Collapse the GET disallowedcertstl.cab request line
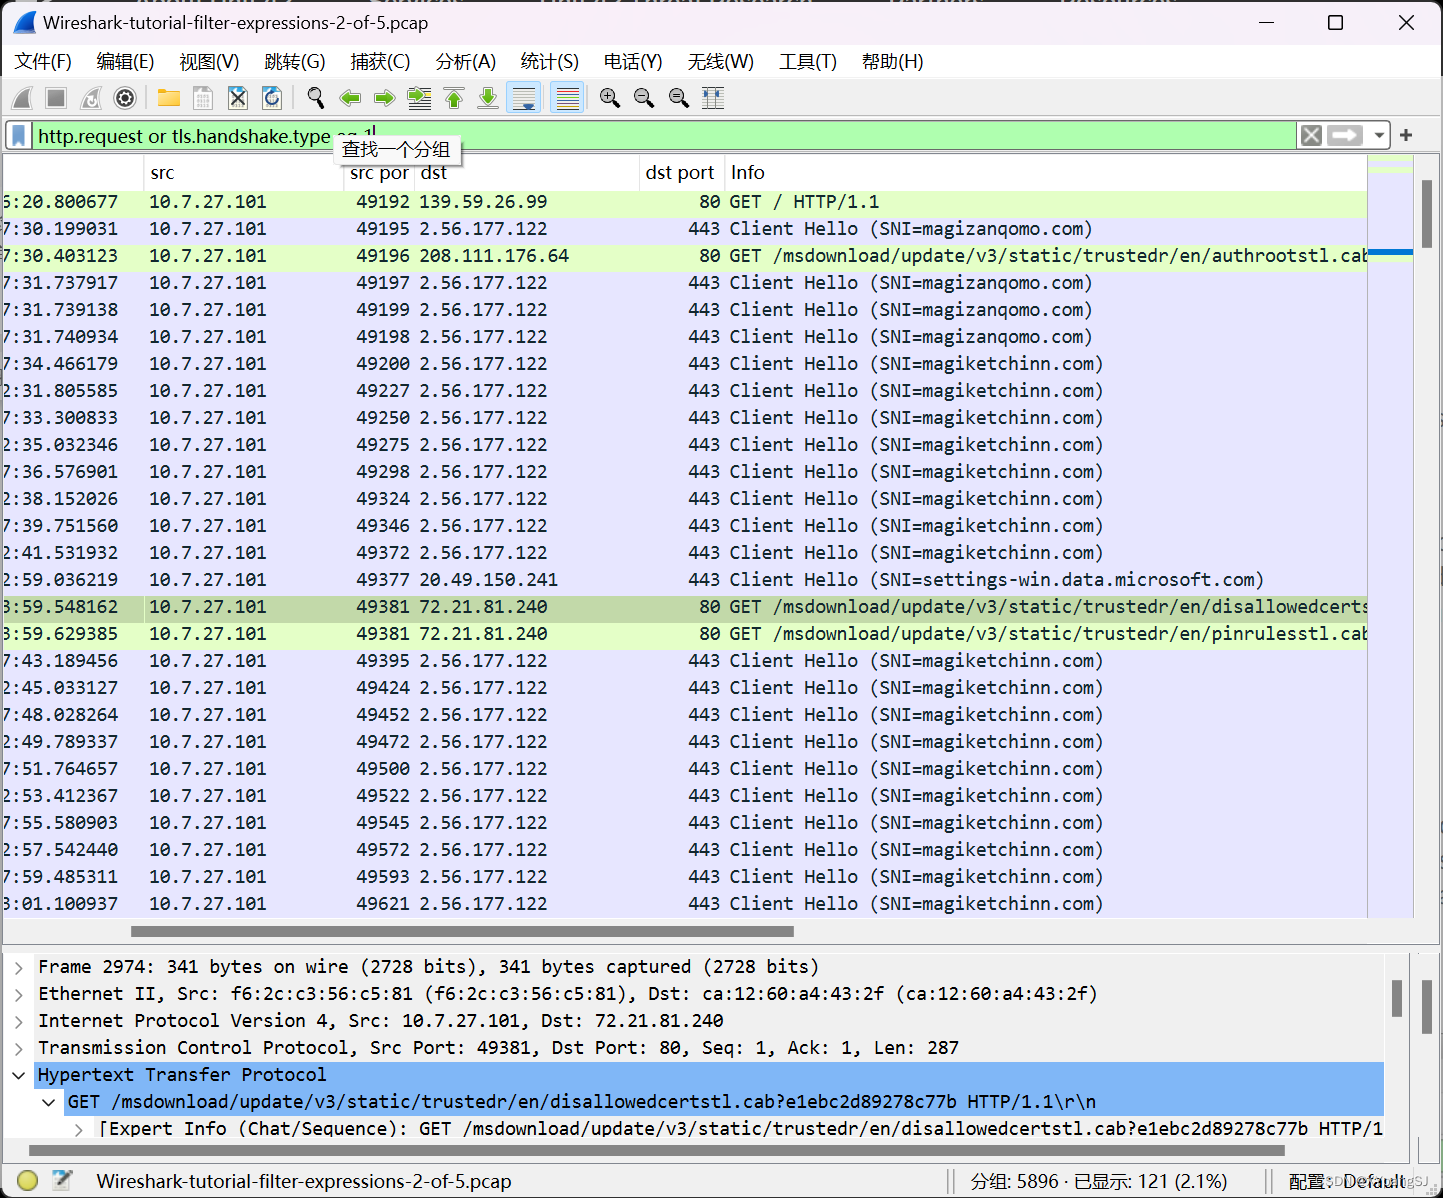Screen dimensions: 1443x1198 (x=49, y=1103)
